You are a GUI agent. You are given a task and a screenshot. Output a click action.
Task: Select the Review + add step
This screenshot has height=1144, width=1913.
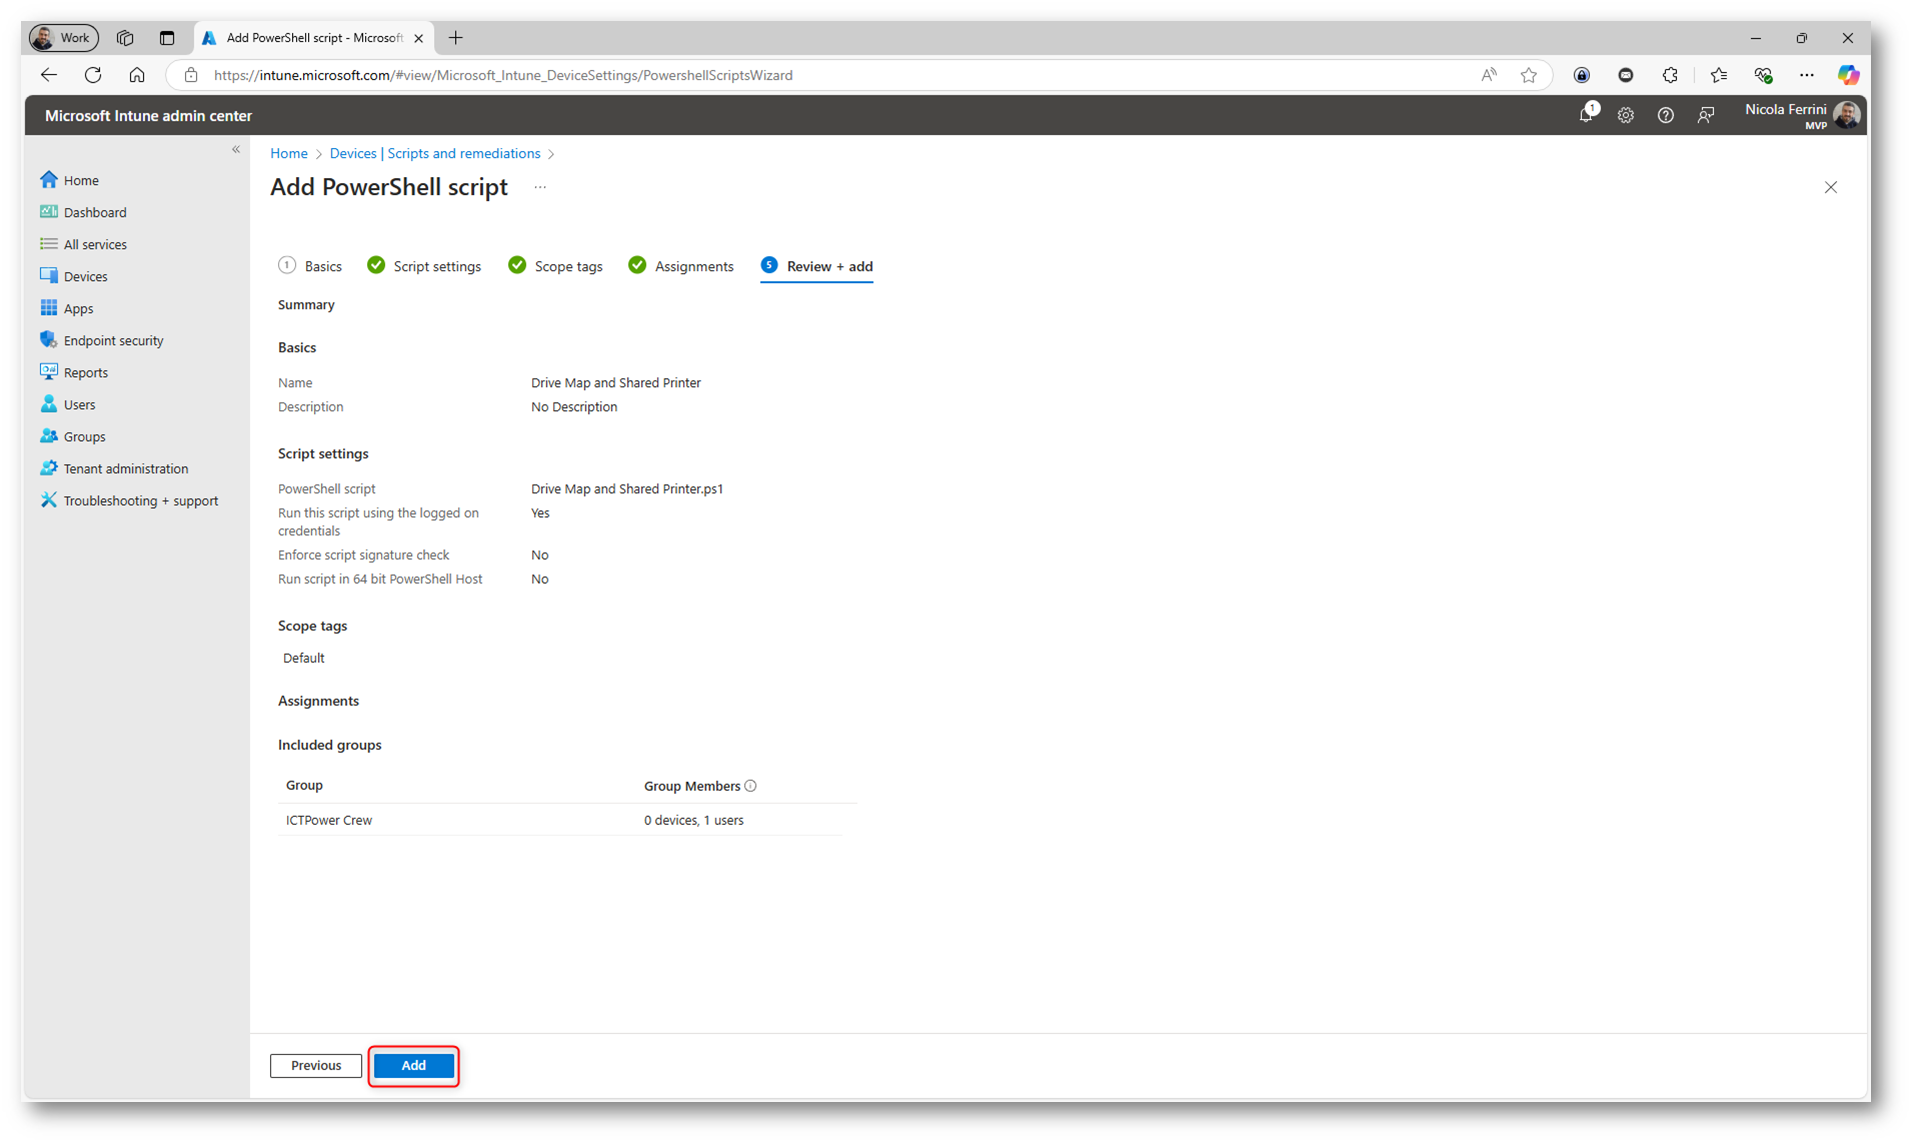tap(817, 266)
